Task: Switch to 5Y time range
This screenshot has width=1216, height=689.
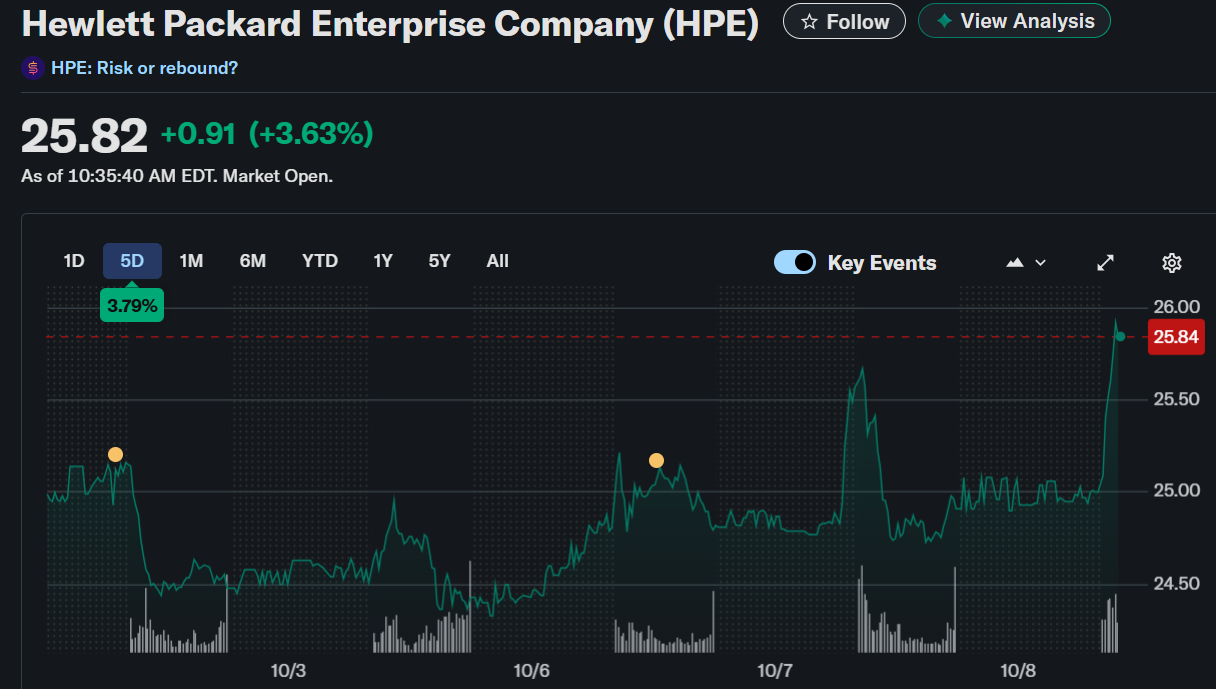Action: tap(440, 261)
